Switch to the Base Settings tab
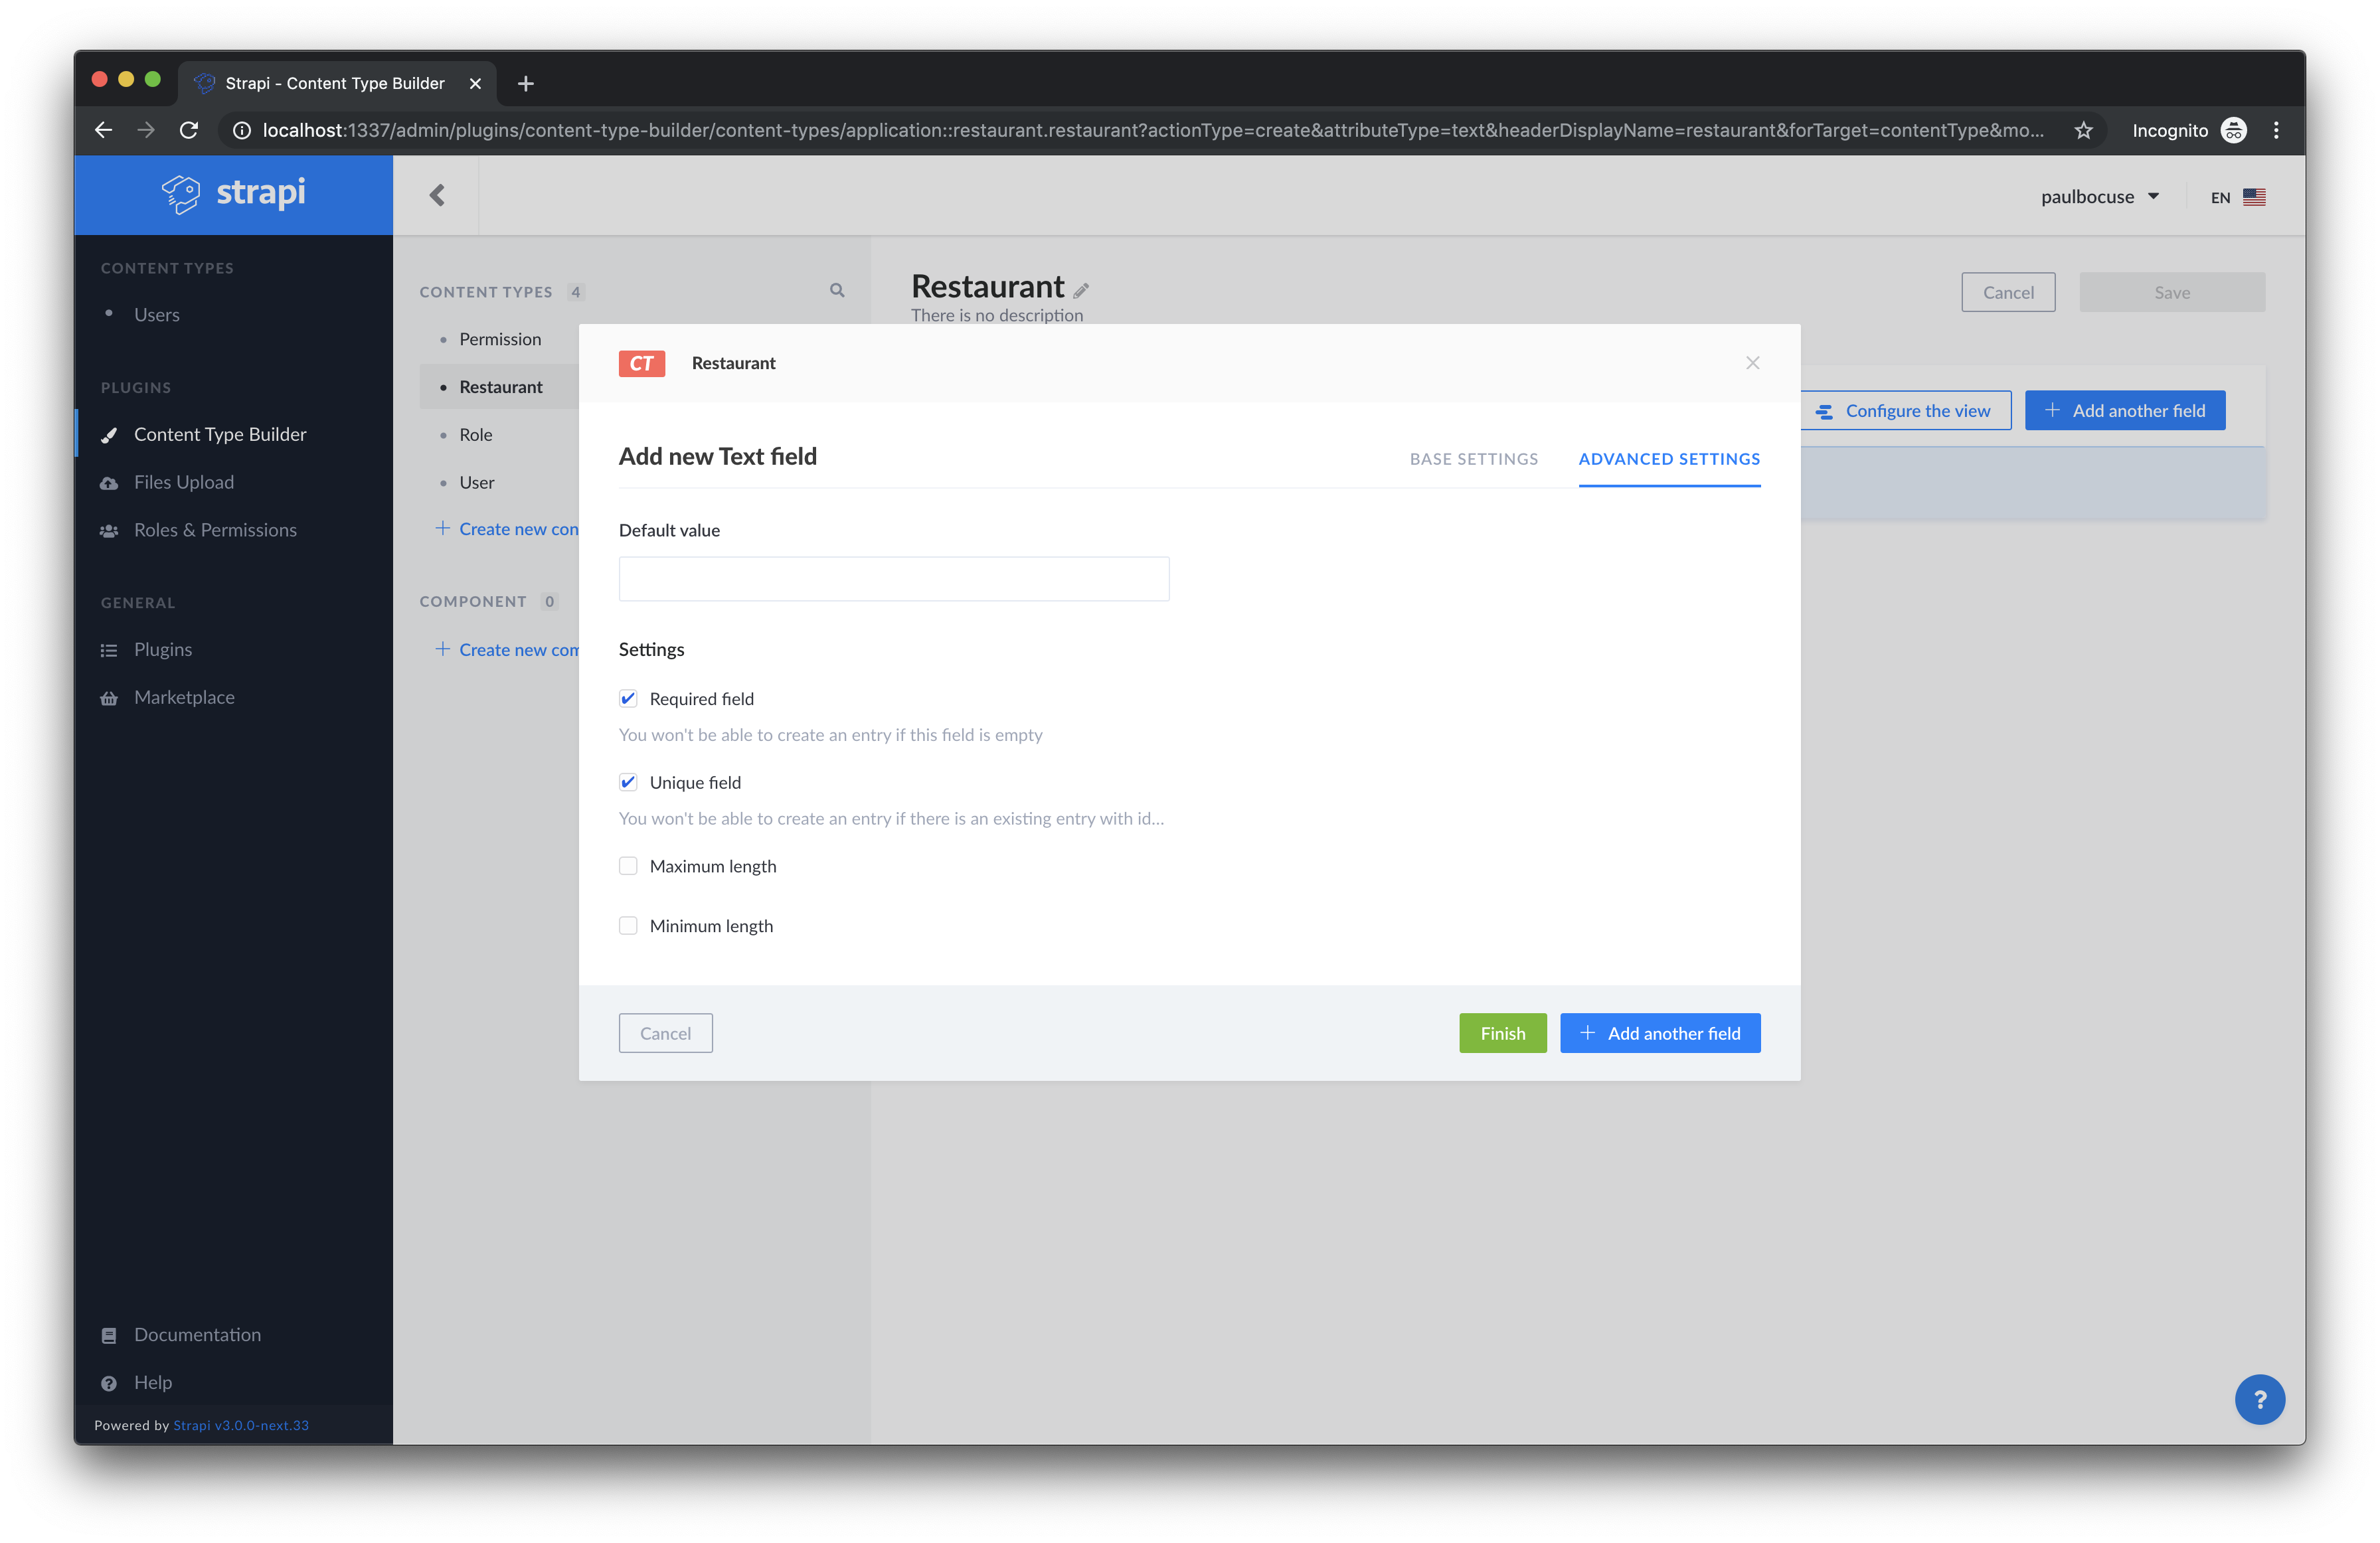2380x1543 pixels. click(x=1473, y=459)
